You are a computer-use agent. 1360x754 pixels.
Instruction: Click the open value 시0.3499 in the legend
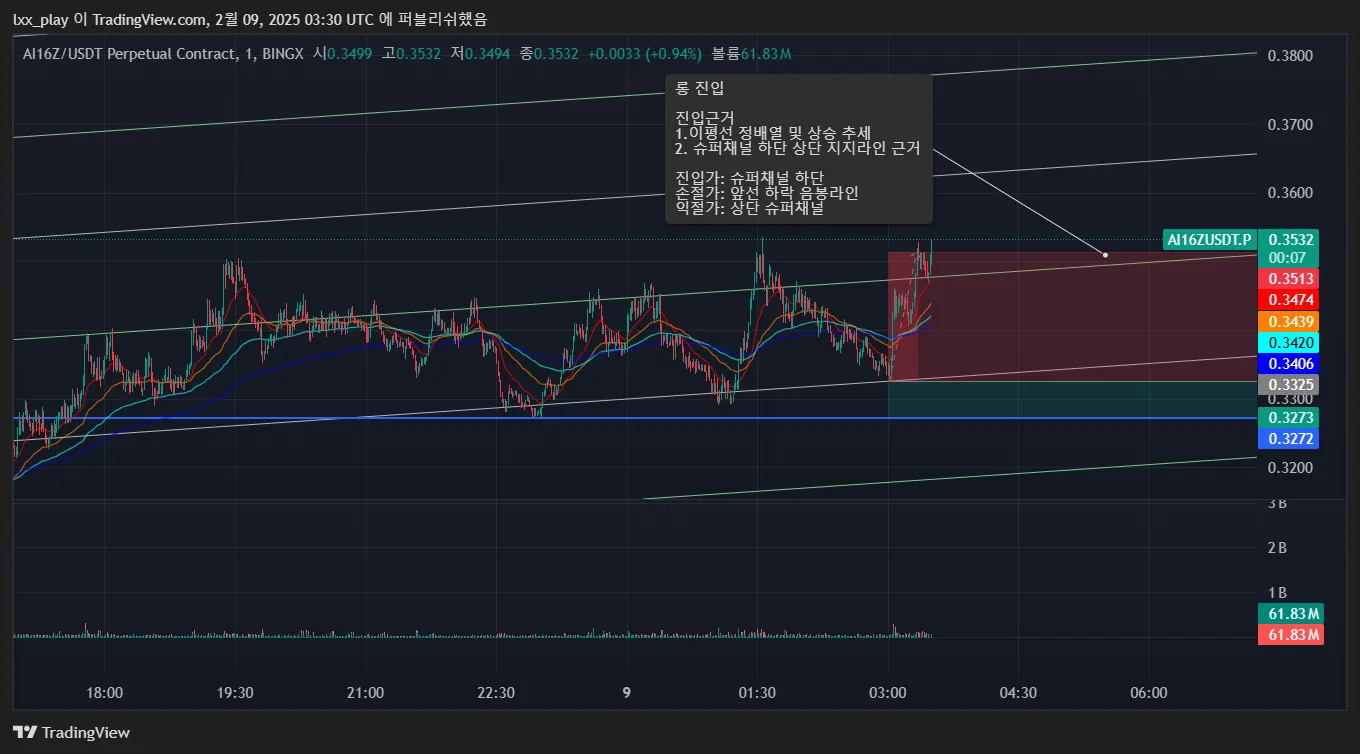(341, 53)
